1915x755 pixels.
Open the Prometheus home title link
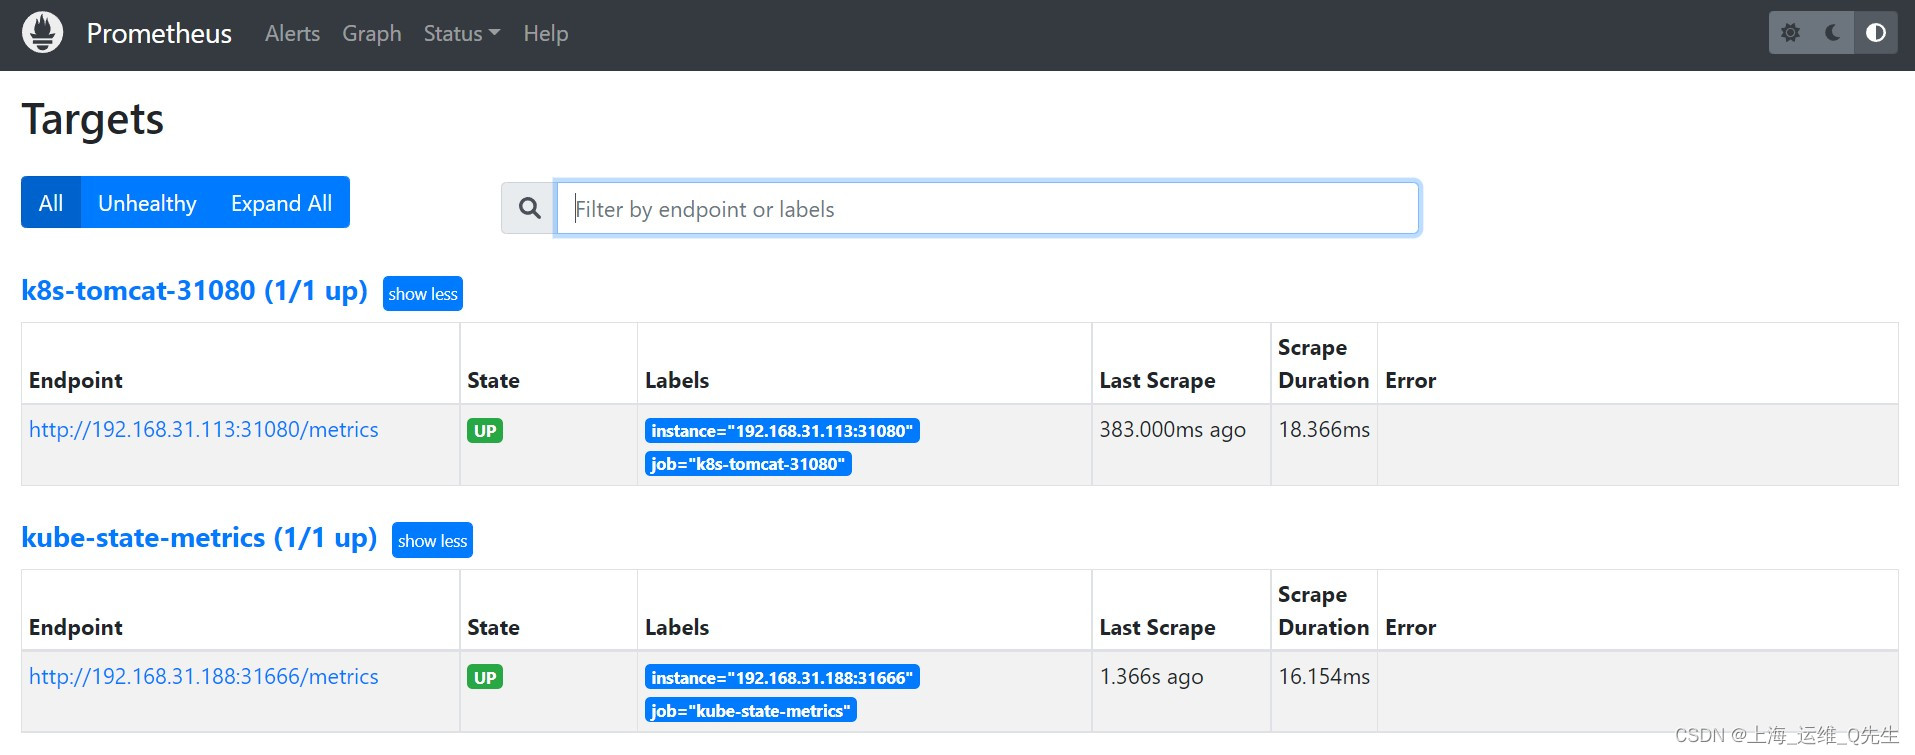159,33
